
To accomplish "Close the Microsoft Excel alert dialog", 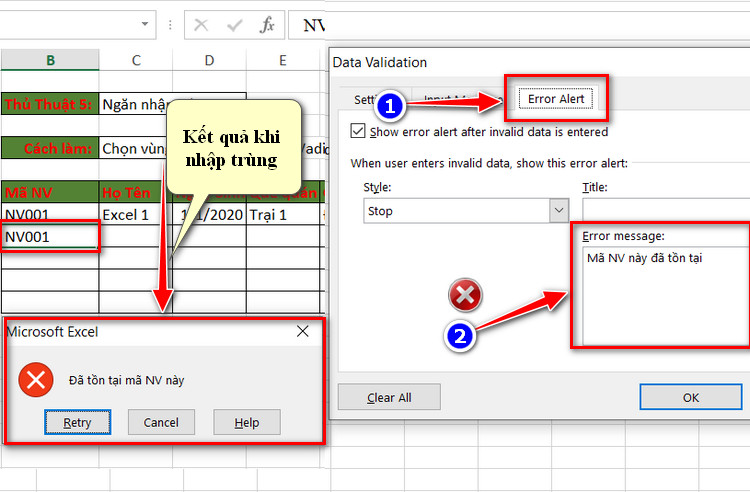I will (302, 331).
